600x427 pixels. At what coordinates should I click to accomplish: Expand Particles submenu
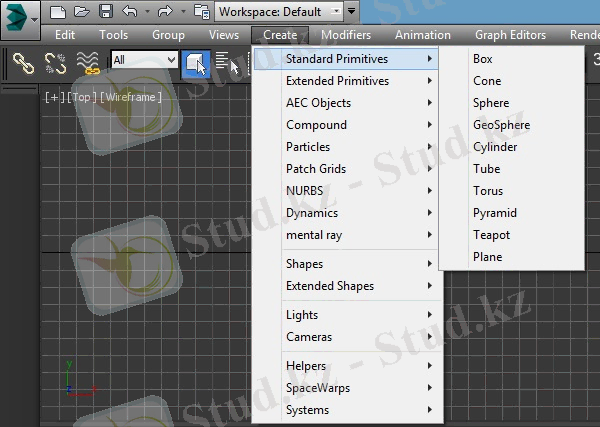click(x=346, y=147)
